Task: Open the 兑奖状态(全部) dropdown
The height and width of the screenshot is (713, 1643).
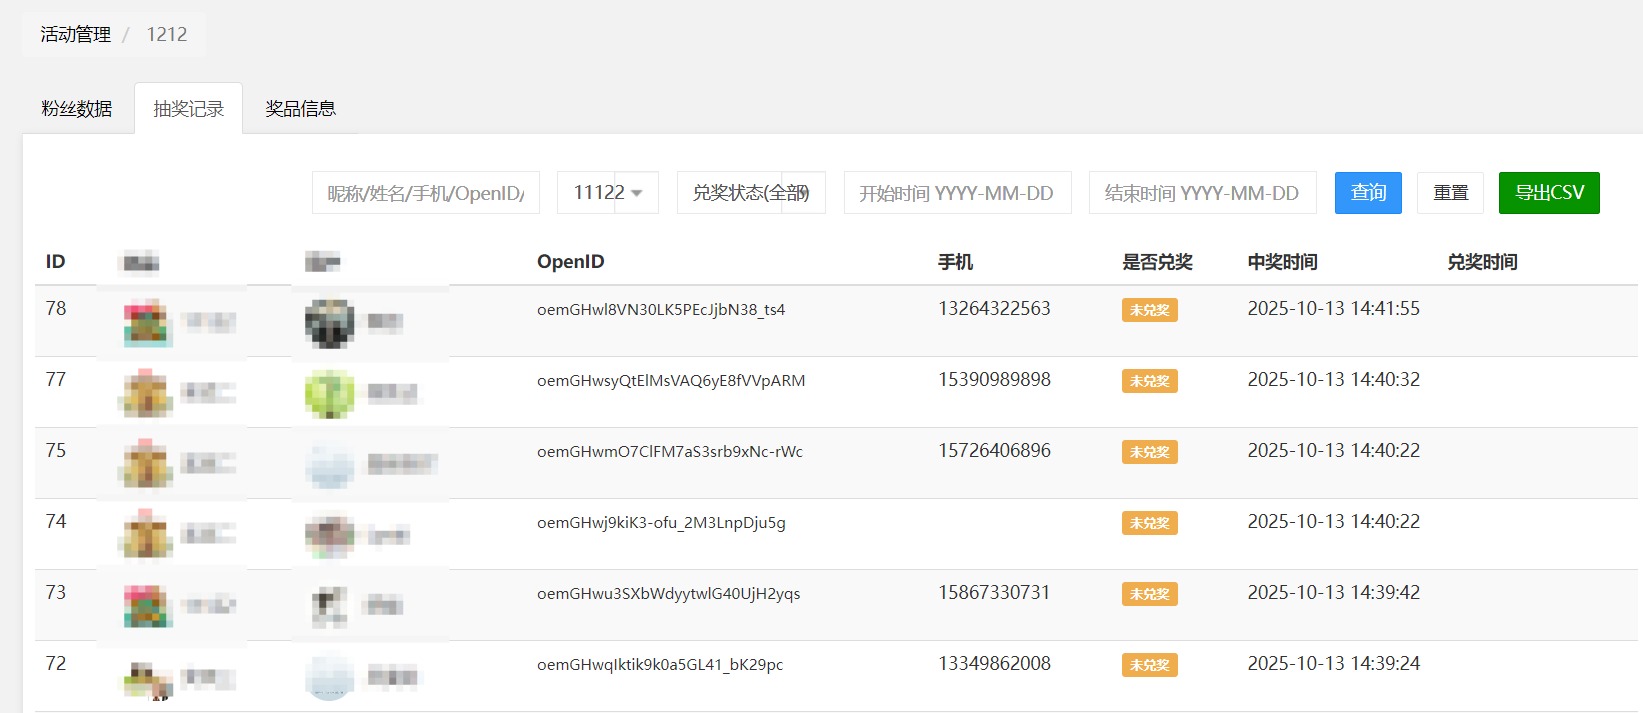Action: [x=751, y=193]
